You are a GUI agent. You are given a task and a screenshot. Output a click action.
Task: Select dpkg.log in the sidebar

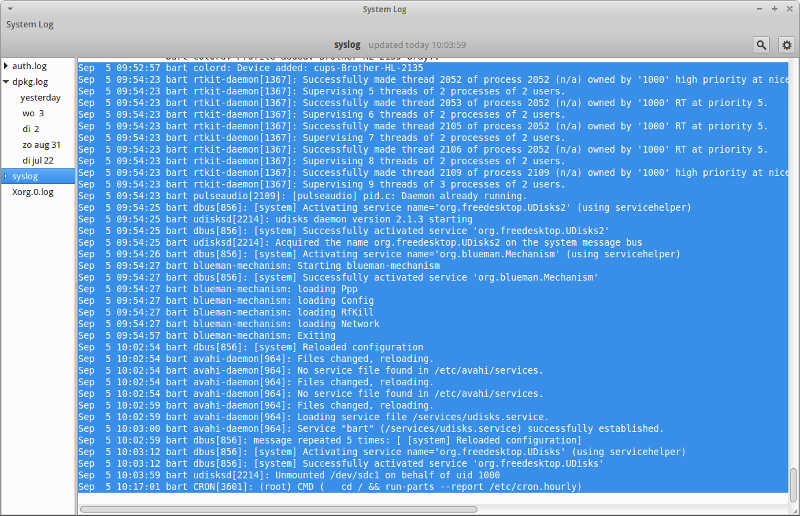click(x=30, y=82)
